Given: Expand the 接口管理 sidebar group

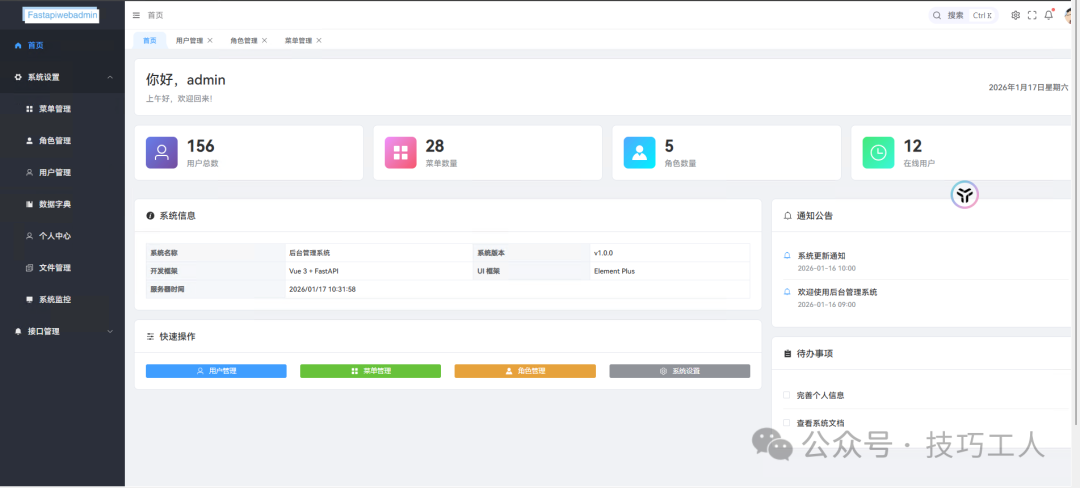Looking at the screenshot, I should coord(62,331).
